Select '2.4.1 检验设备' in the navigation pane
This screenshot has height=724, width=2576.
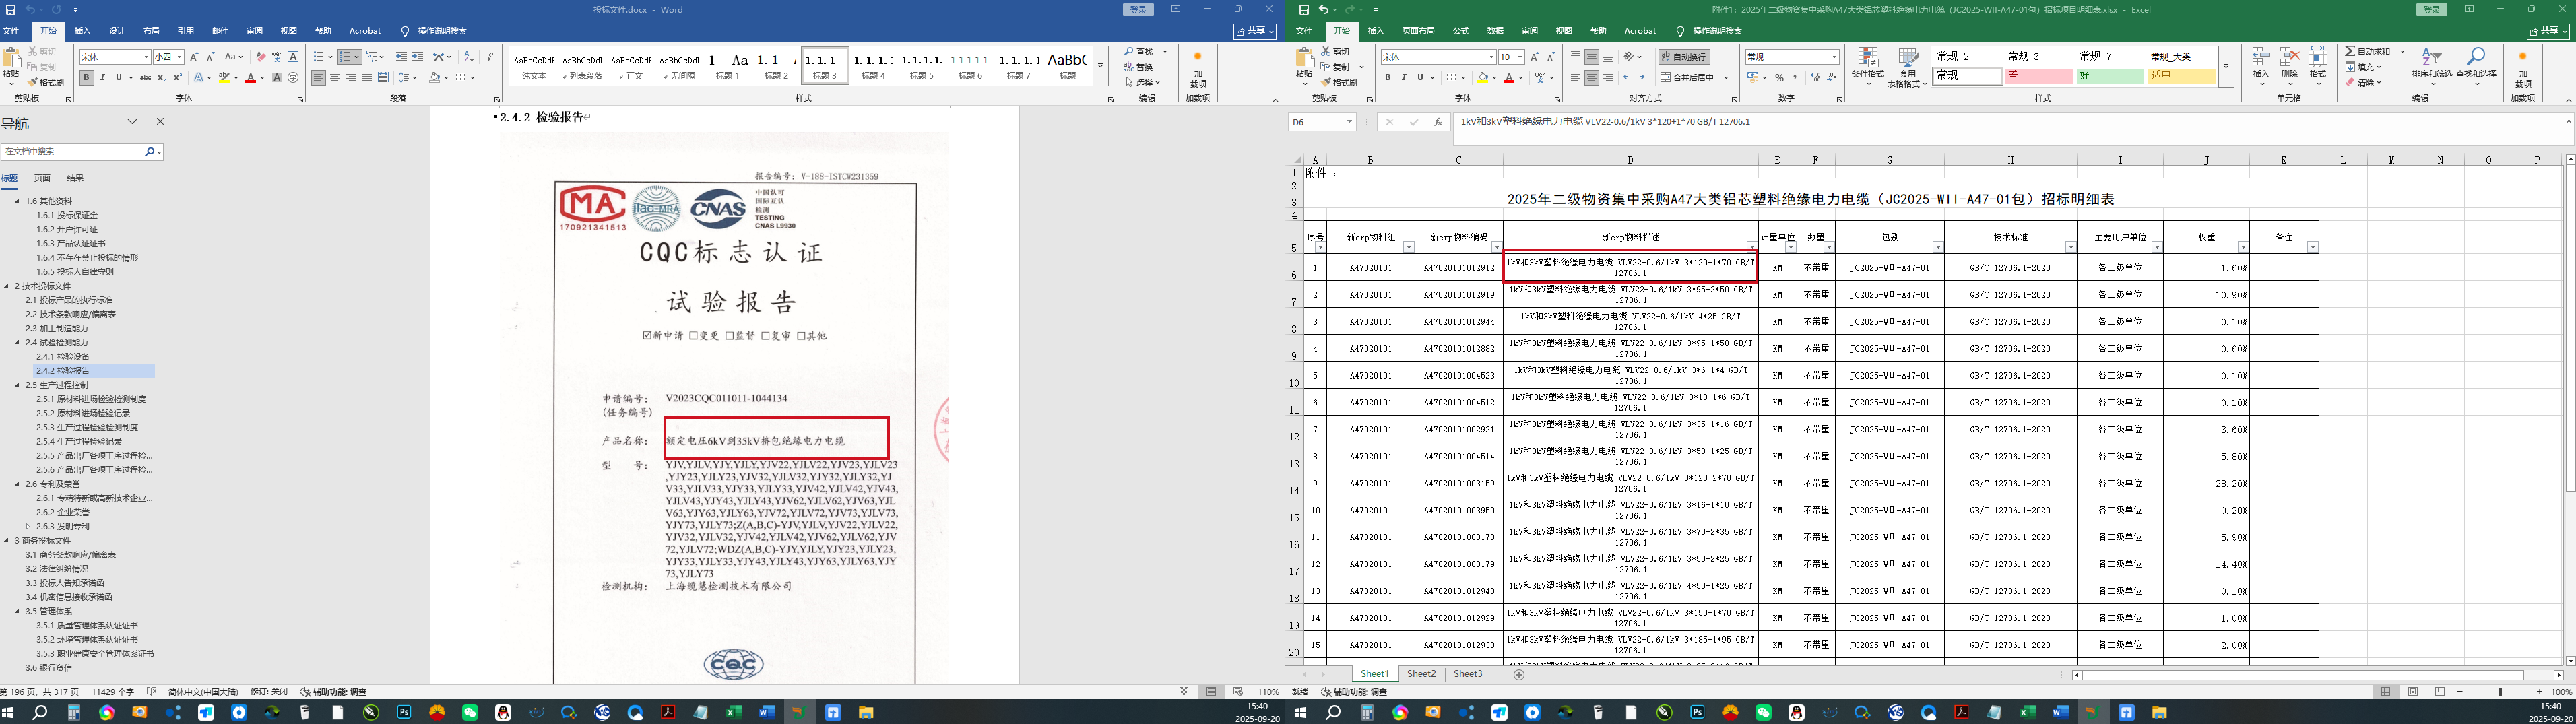pos(63,357)
